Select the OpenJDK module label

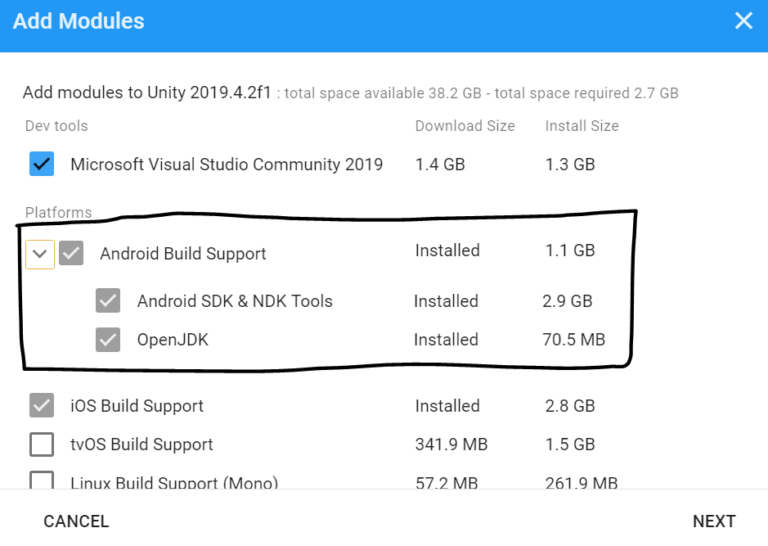pyautogui.click(x=172, y=339)
